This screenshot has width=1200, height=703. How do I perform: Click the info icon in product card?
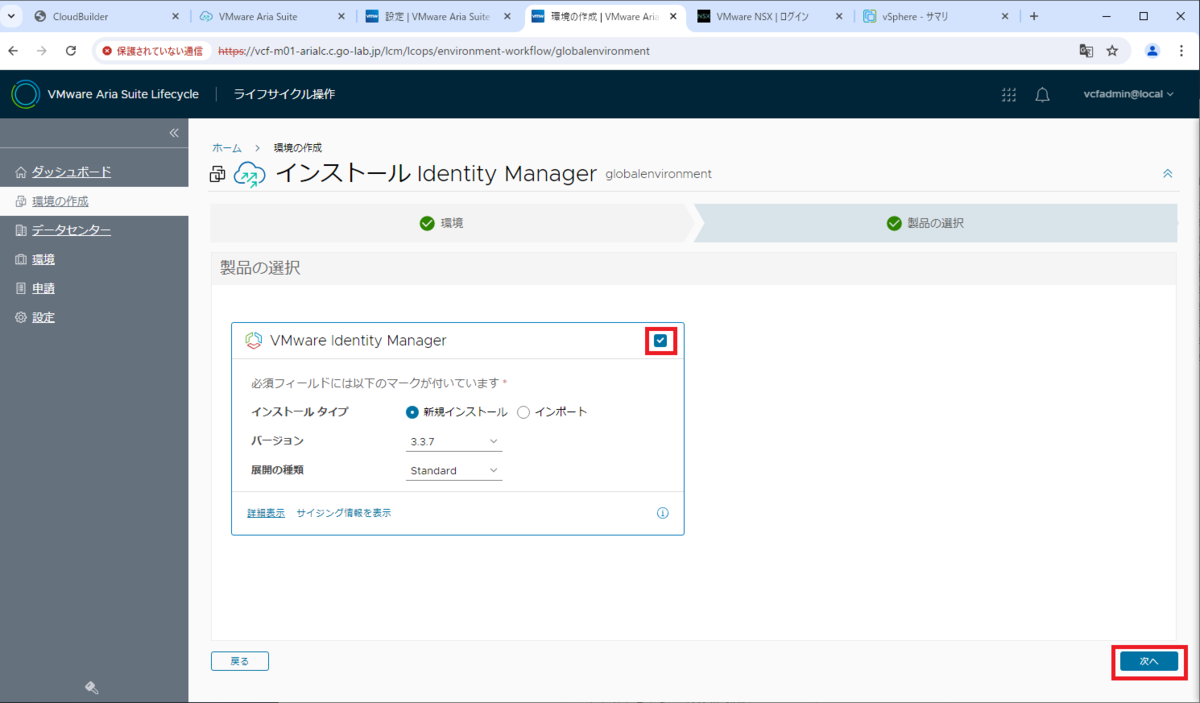click(x=662, y=513)
